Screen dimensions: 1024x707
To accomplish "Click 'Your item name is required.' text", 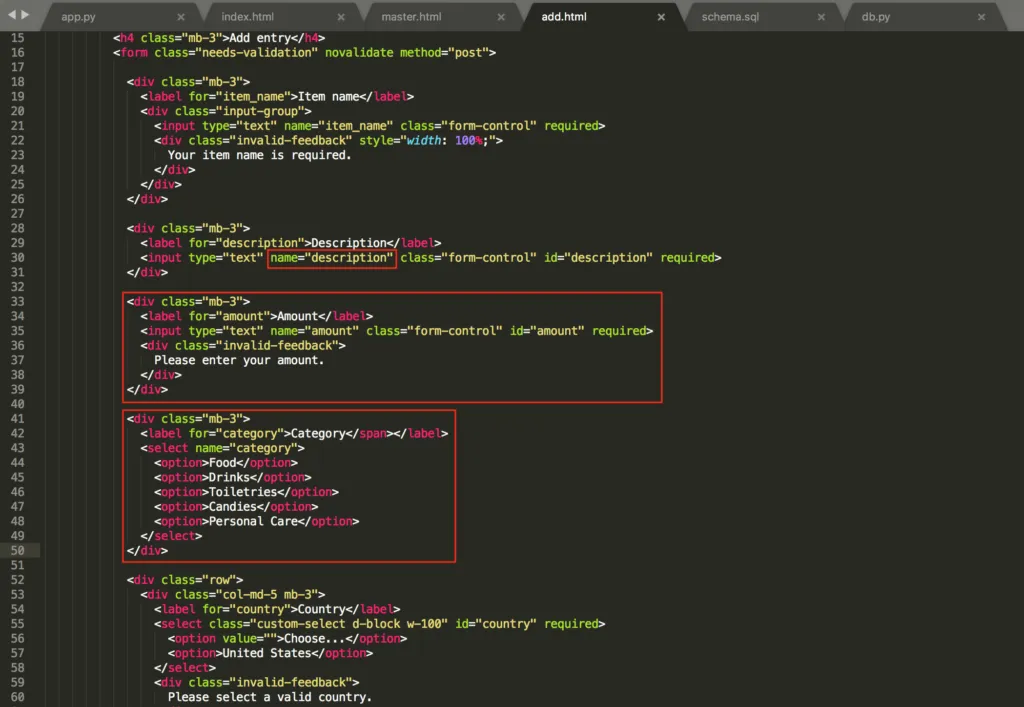I will coord(259,155).
